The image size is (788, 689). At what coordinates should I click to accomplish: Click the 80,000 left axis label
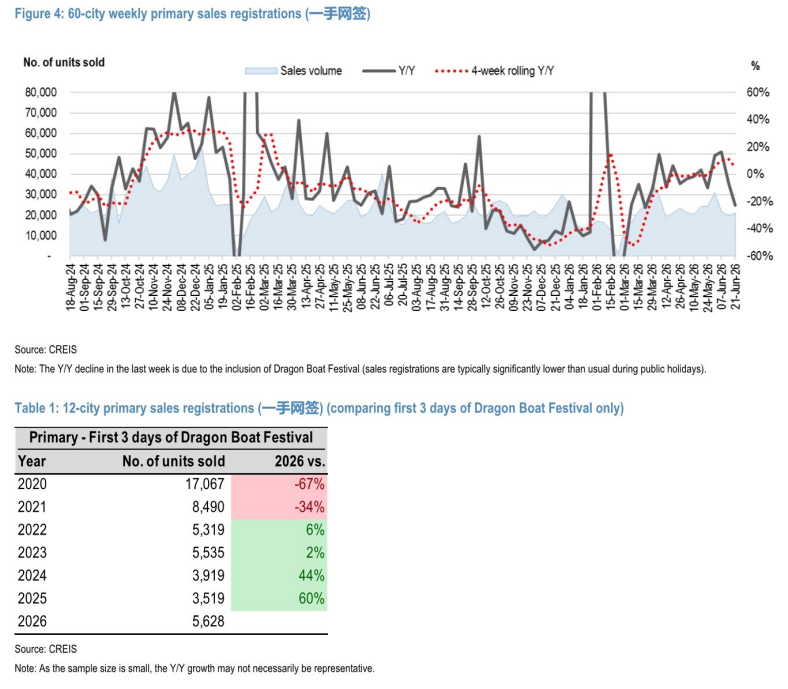pyautogui.click(x=40, y=92)
